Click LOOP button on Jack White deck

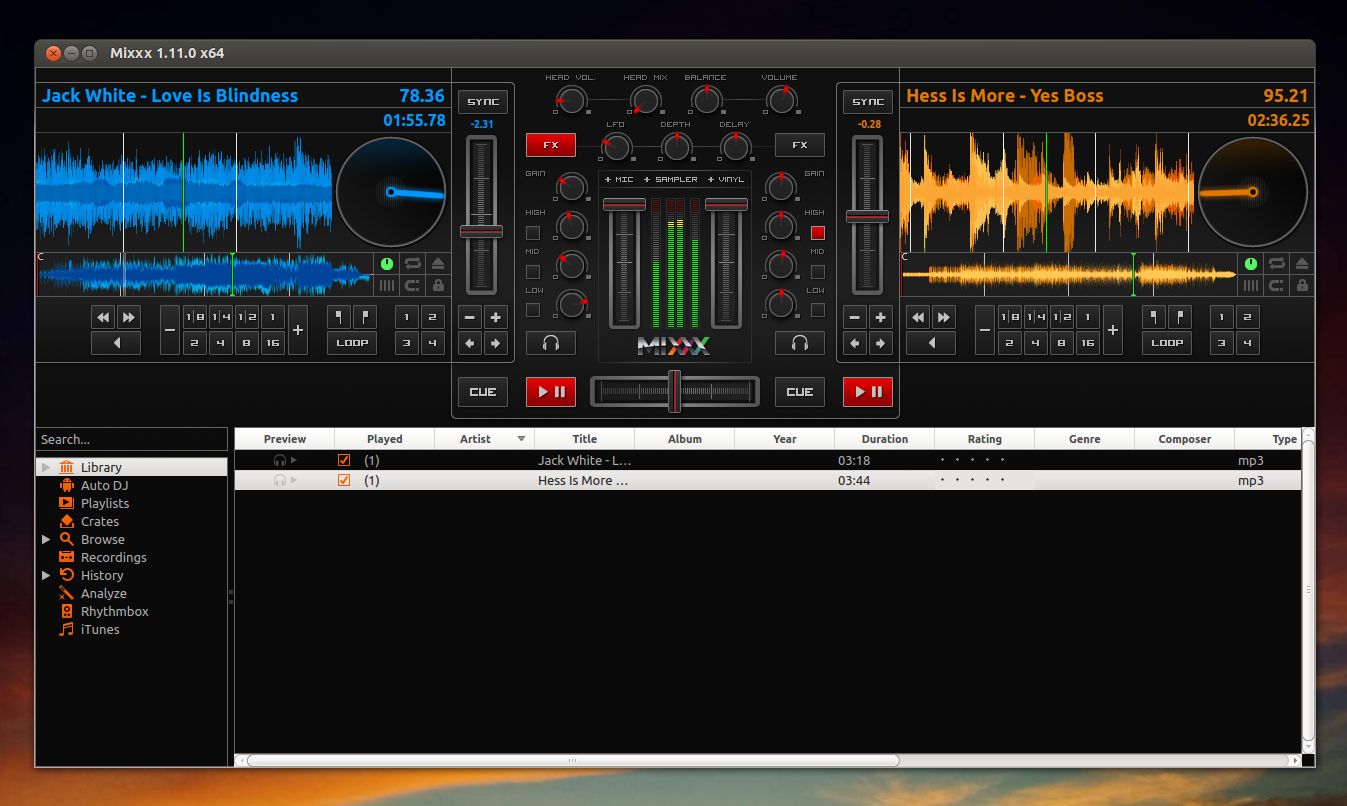tap(352, 343)
